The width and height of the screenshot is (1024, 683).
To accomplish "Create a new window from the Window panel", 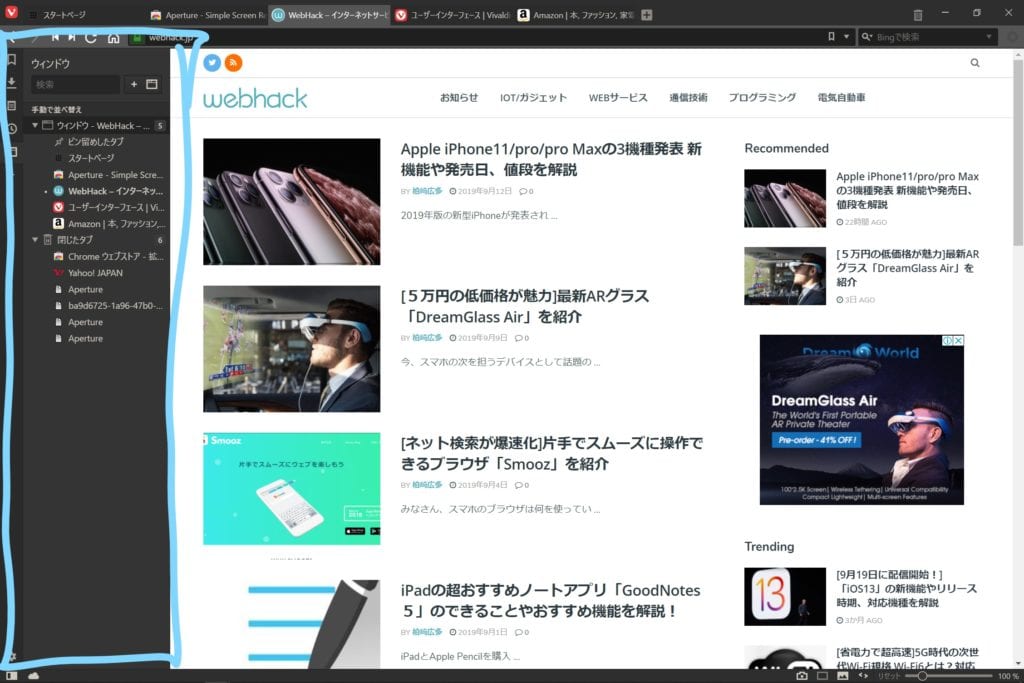I will coord(152,84).
